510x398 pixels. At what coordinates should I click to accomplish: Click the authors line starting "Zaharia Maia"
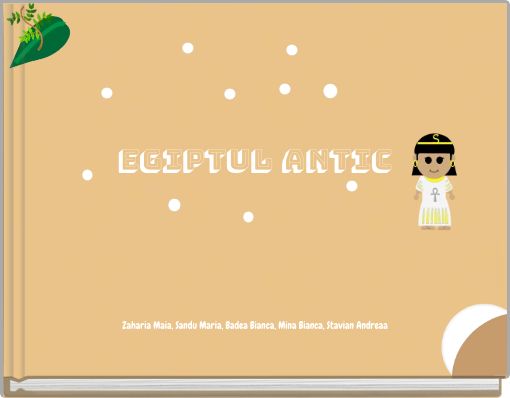[x=255, y=325]
